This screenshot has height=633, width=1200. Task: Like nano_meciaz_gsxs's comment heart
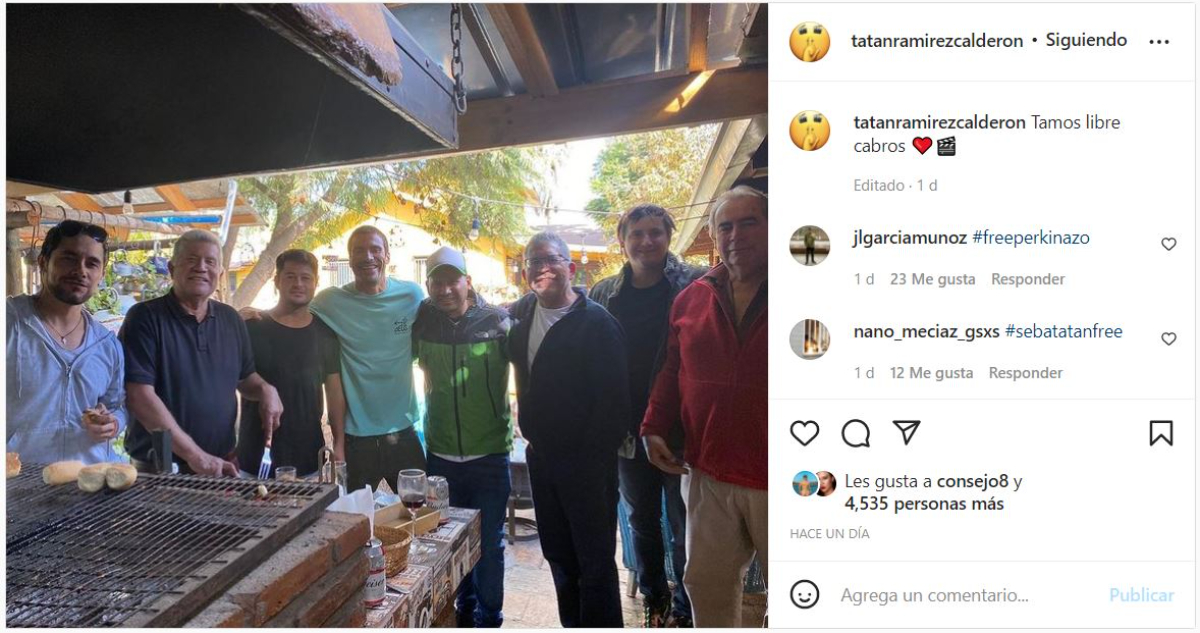point(1169,339)
